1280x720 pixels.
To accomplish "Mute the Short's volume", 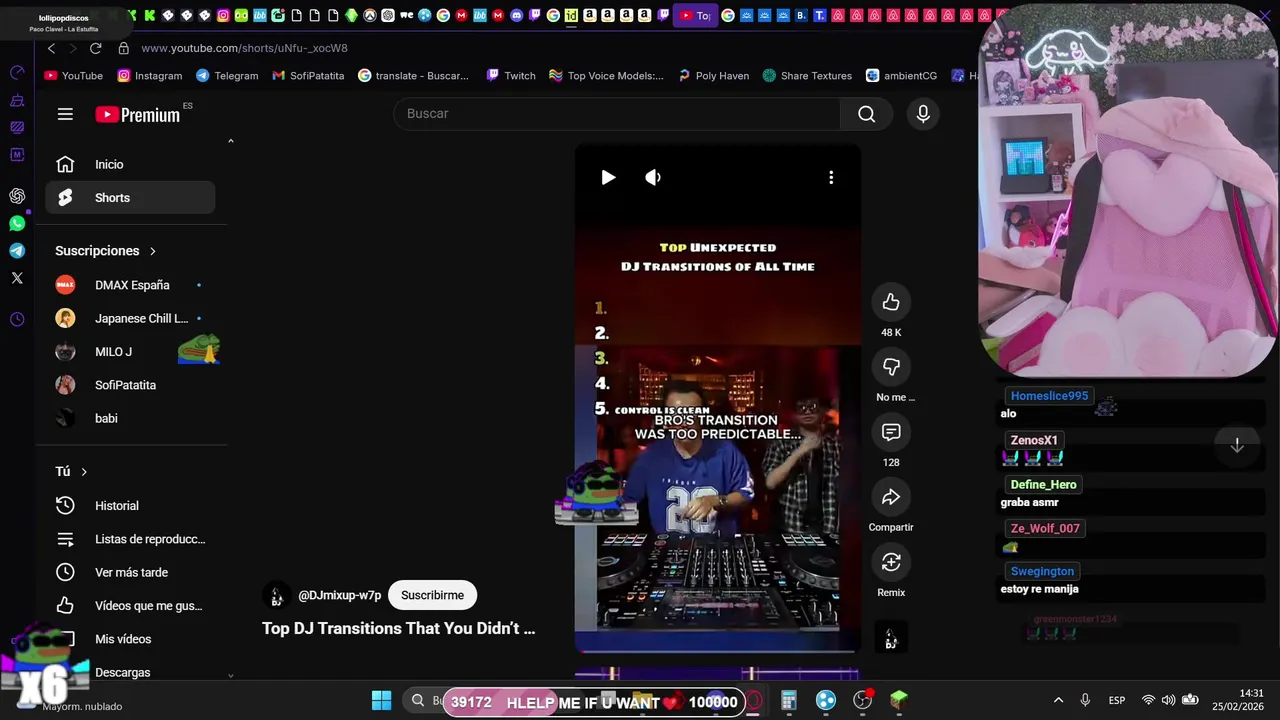I will click(653, 177).
